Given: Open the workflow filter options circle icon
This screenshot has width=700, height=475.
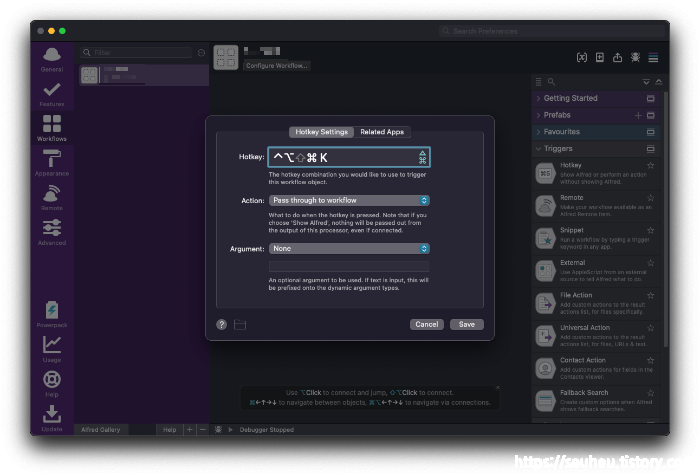Looking at the screenshot, I should pyautogui.click(x=201, y=53).
